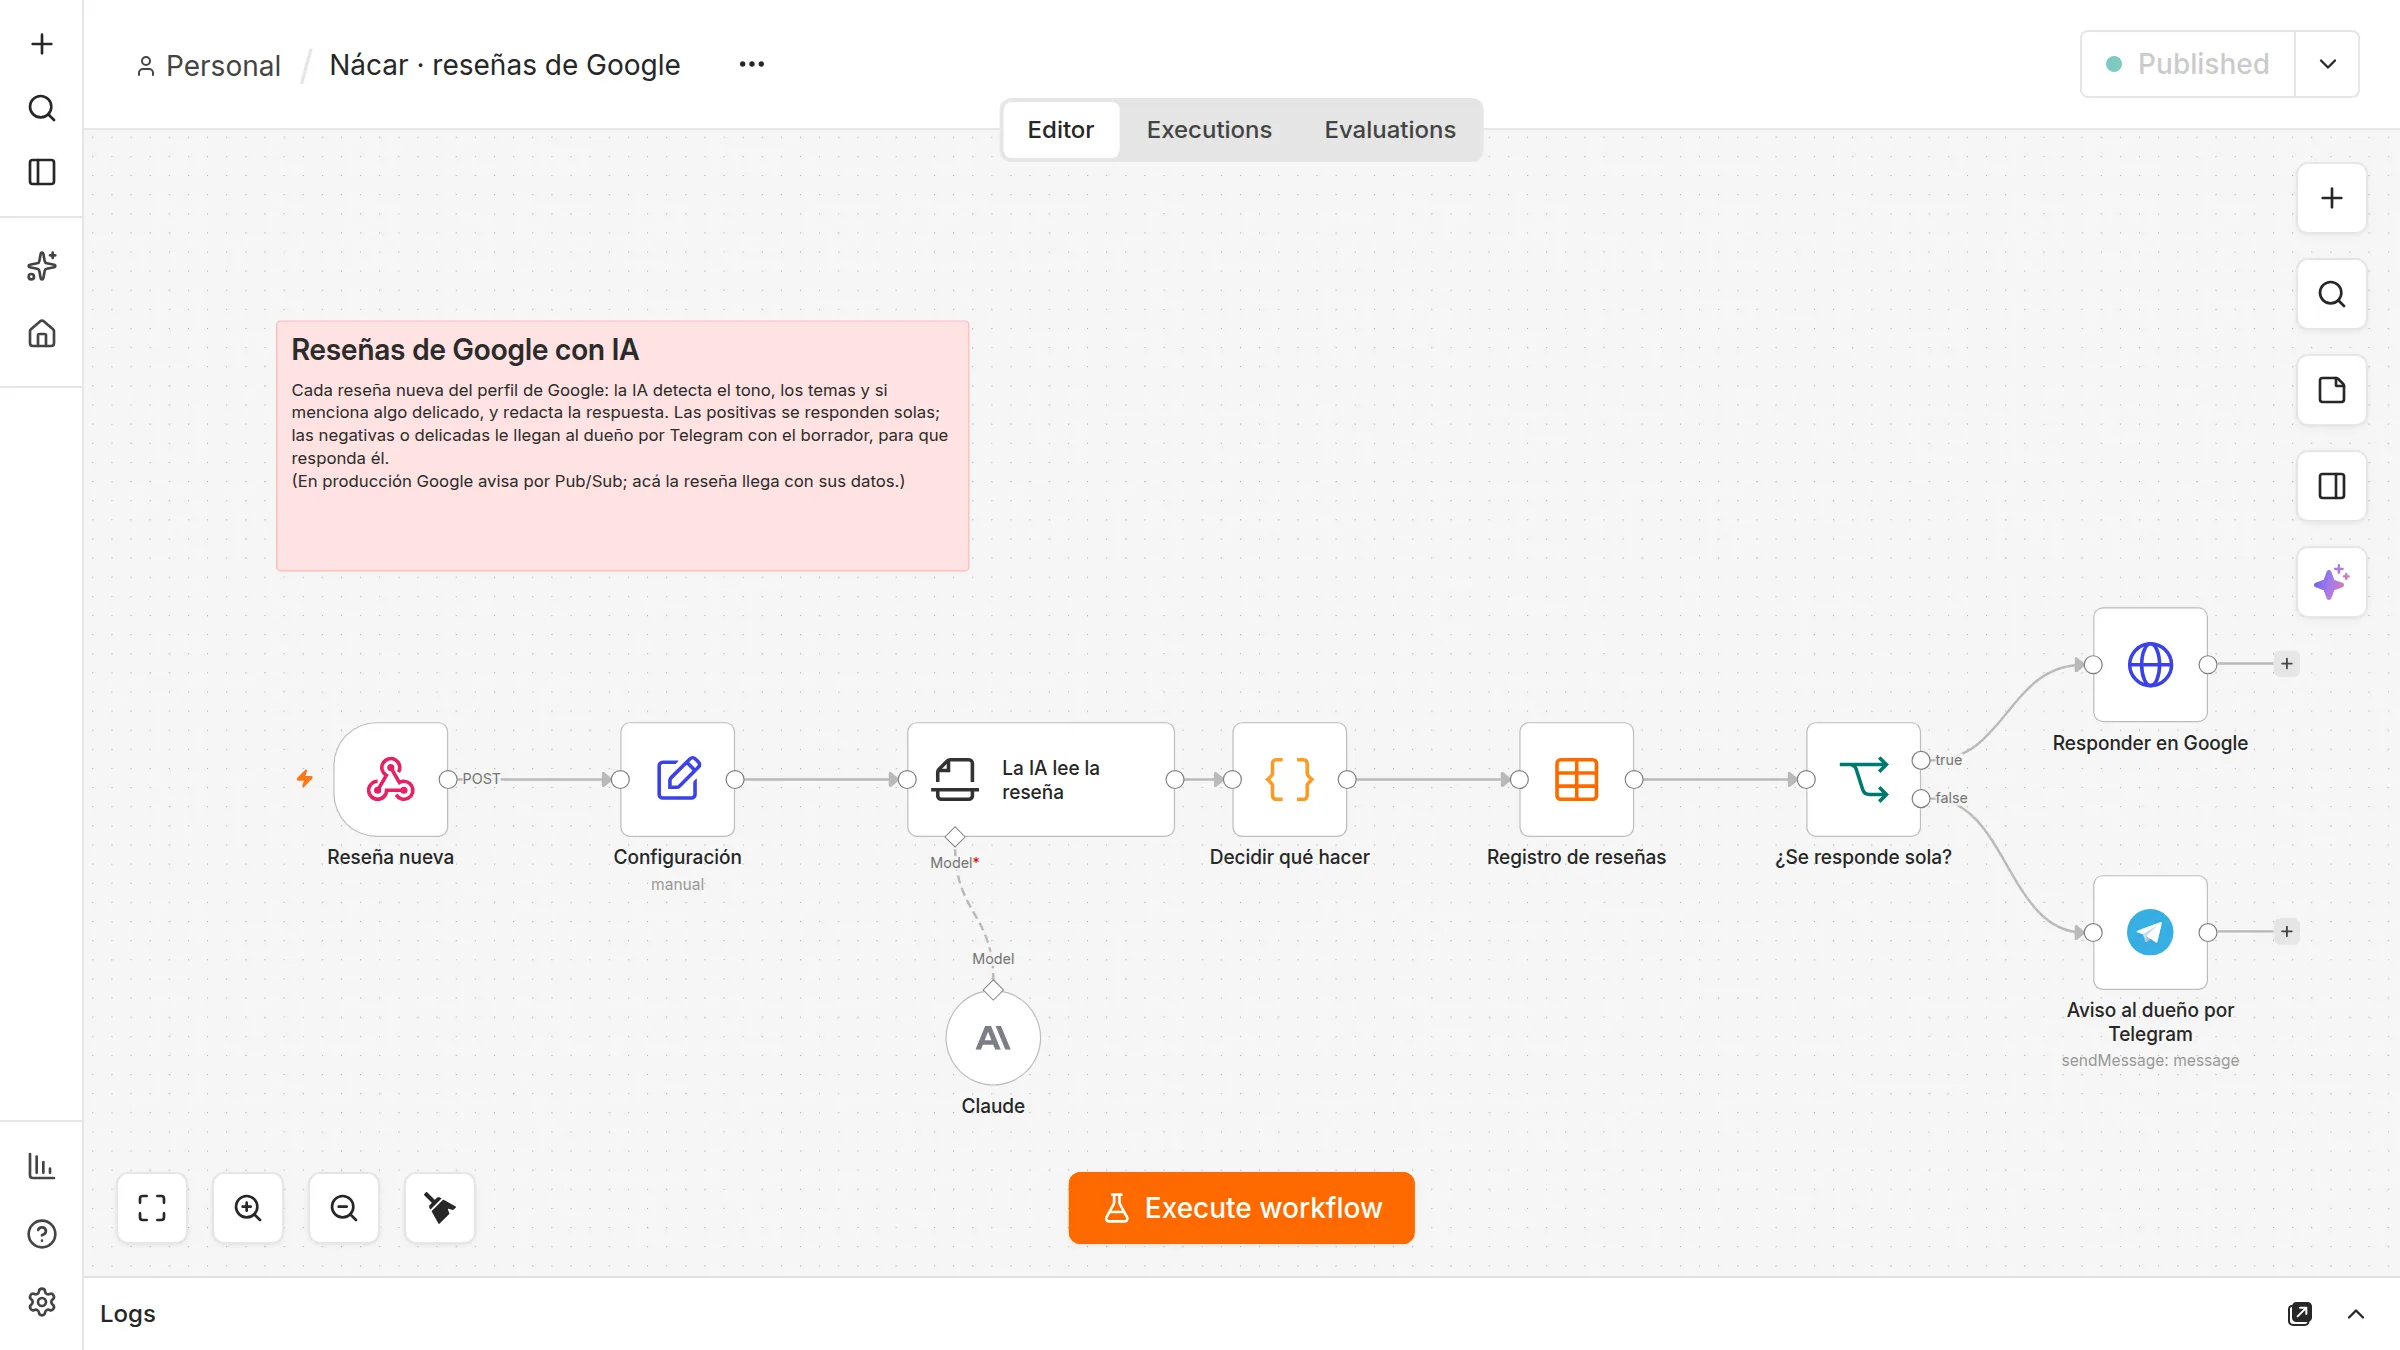Open search from the left sidebar

tap(42, 108)
